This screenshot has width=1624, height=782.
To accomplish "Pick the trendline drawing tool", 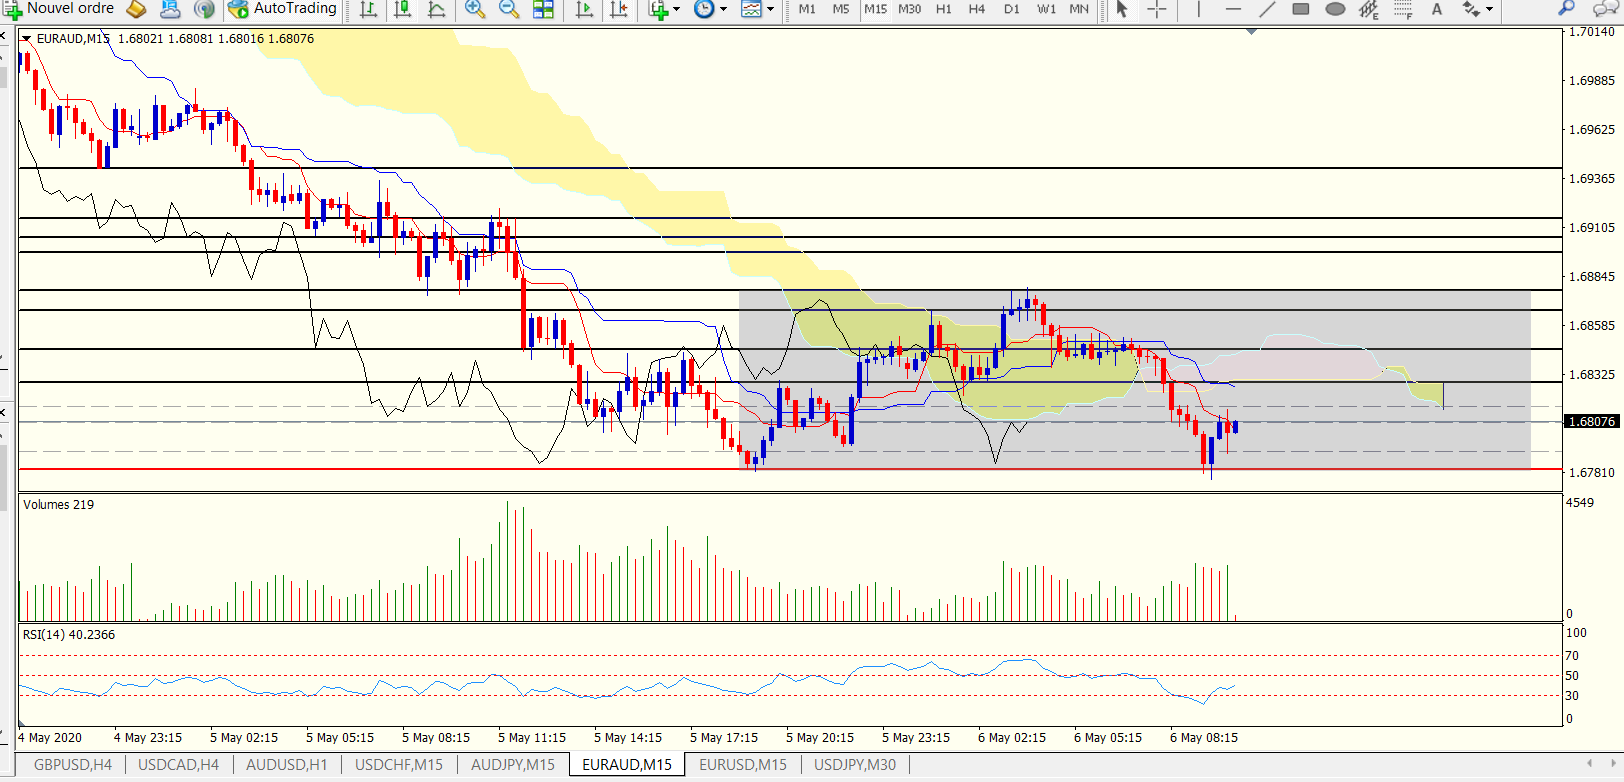I will [1267, 9].
